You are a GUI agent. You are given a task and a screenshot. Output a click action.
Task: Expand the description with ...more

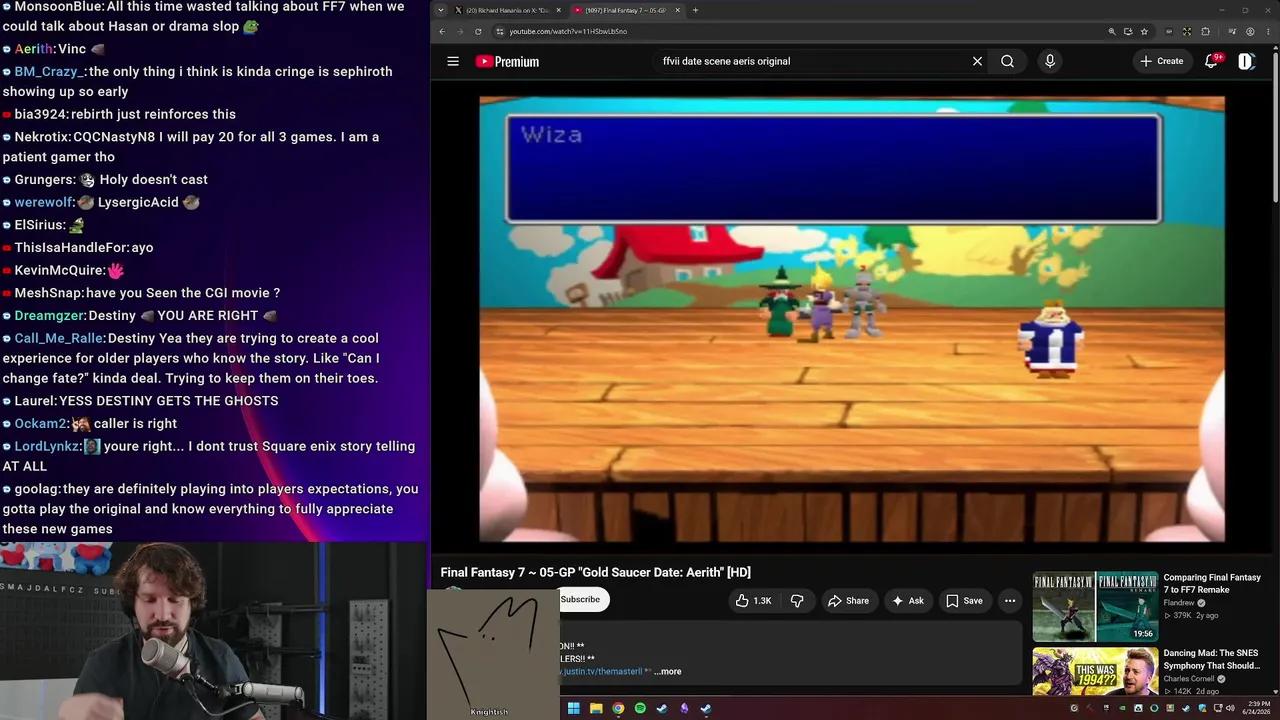(667, 672)
